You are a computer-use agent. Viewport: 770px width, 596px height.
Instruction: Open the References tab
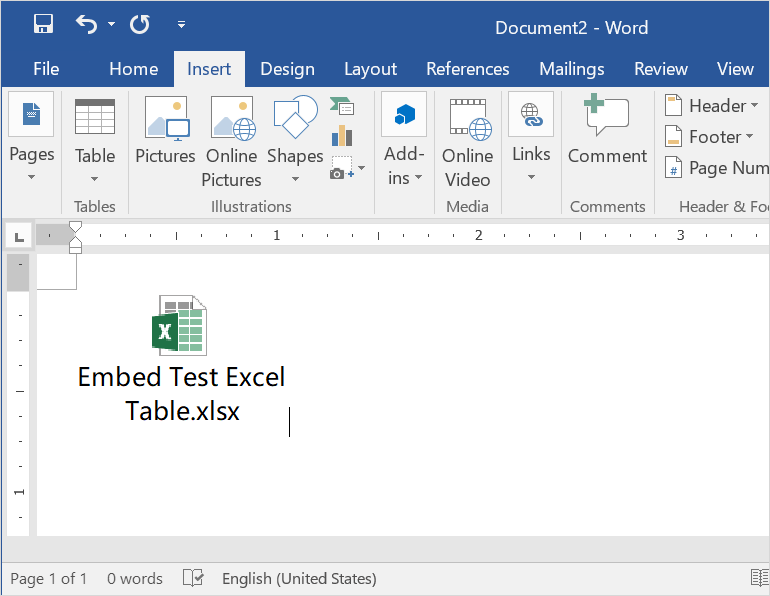[468, 69]
